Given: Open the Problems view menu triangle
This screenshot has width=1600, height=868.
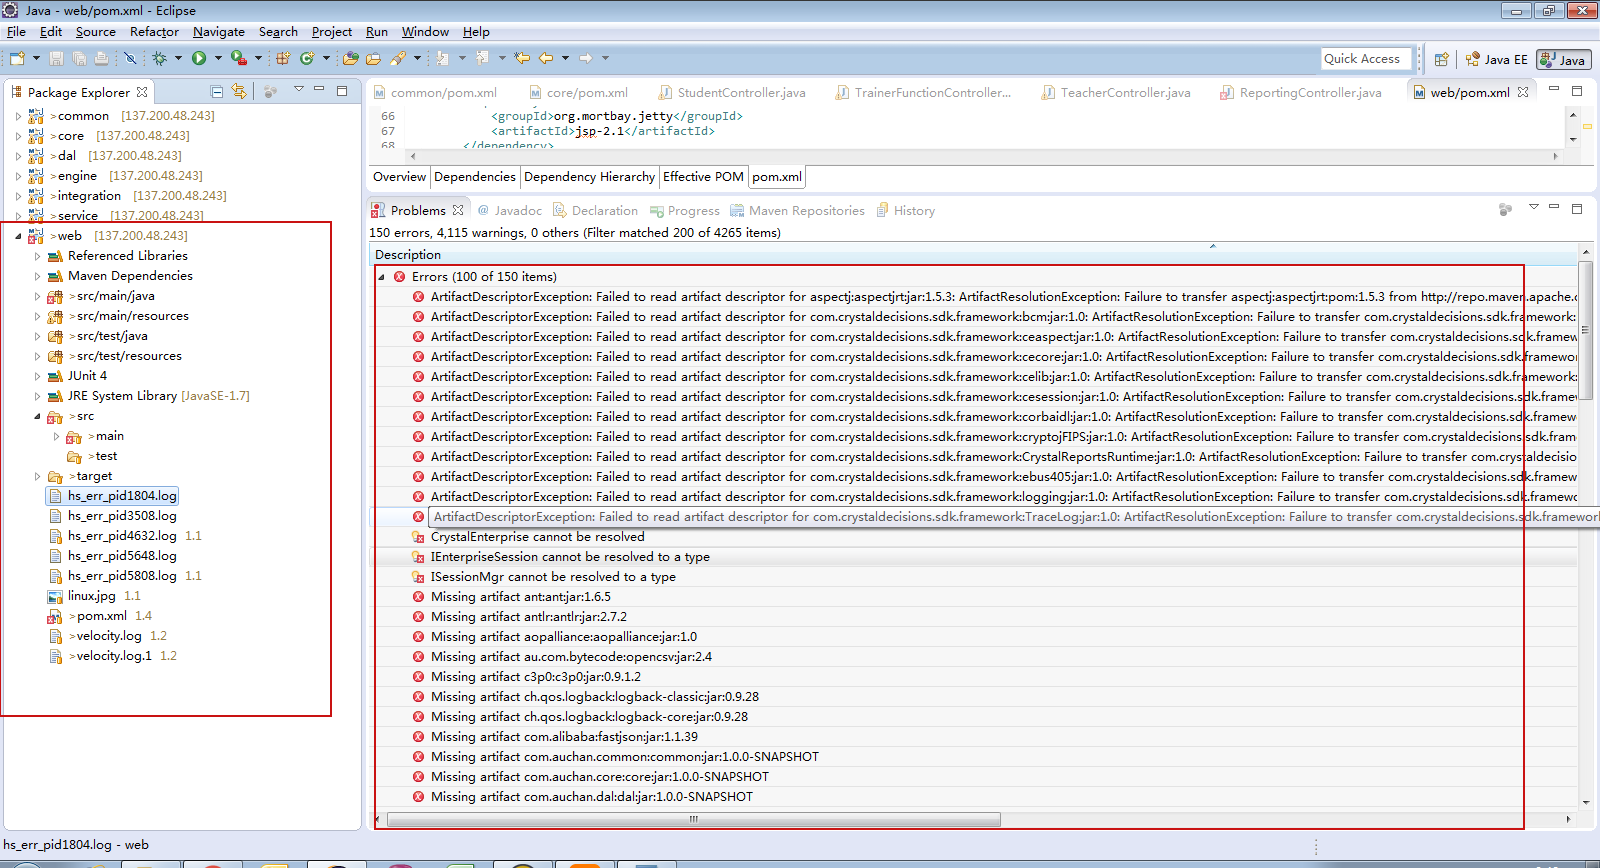Looking at the screenshot, I should pos(1533,208).
